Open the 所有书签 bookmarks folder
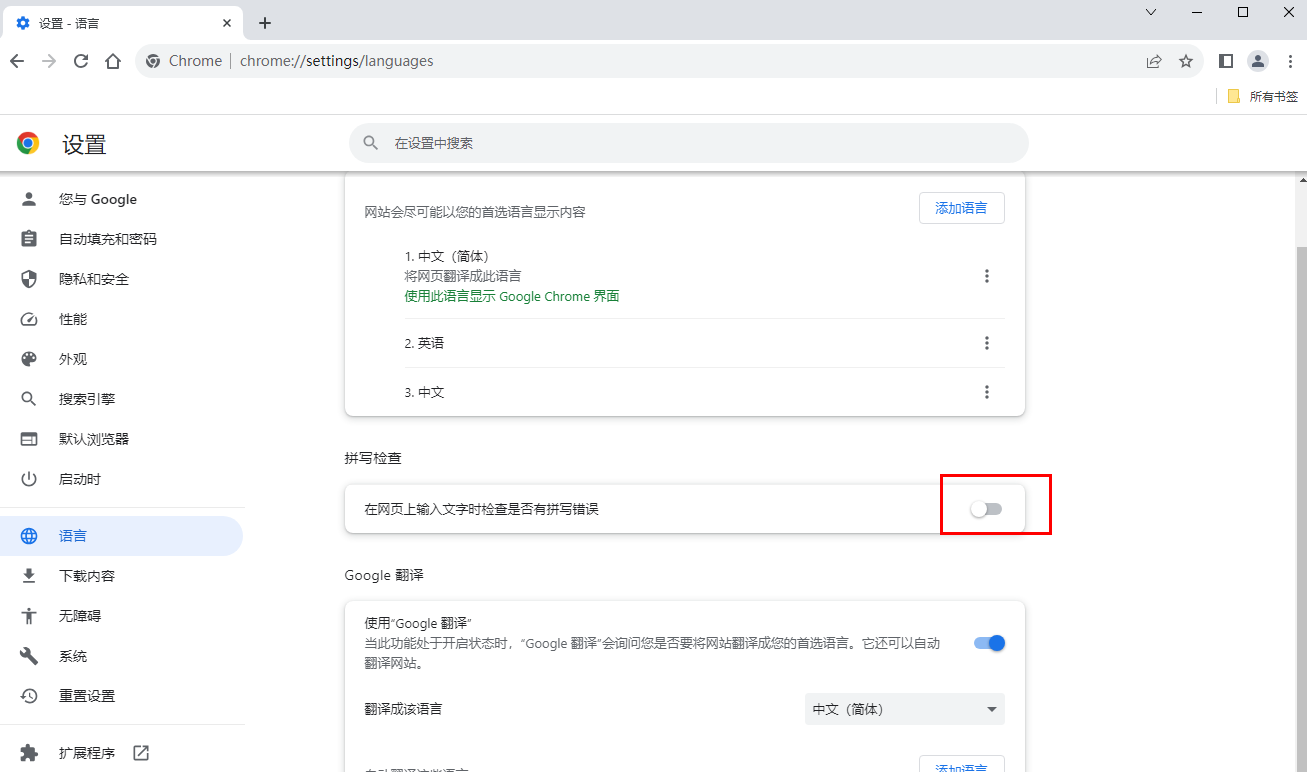 pos(1263,96)
